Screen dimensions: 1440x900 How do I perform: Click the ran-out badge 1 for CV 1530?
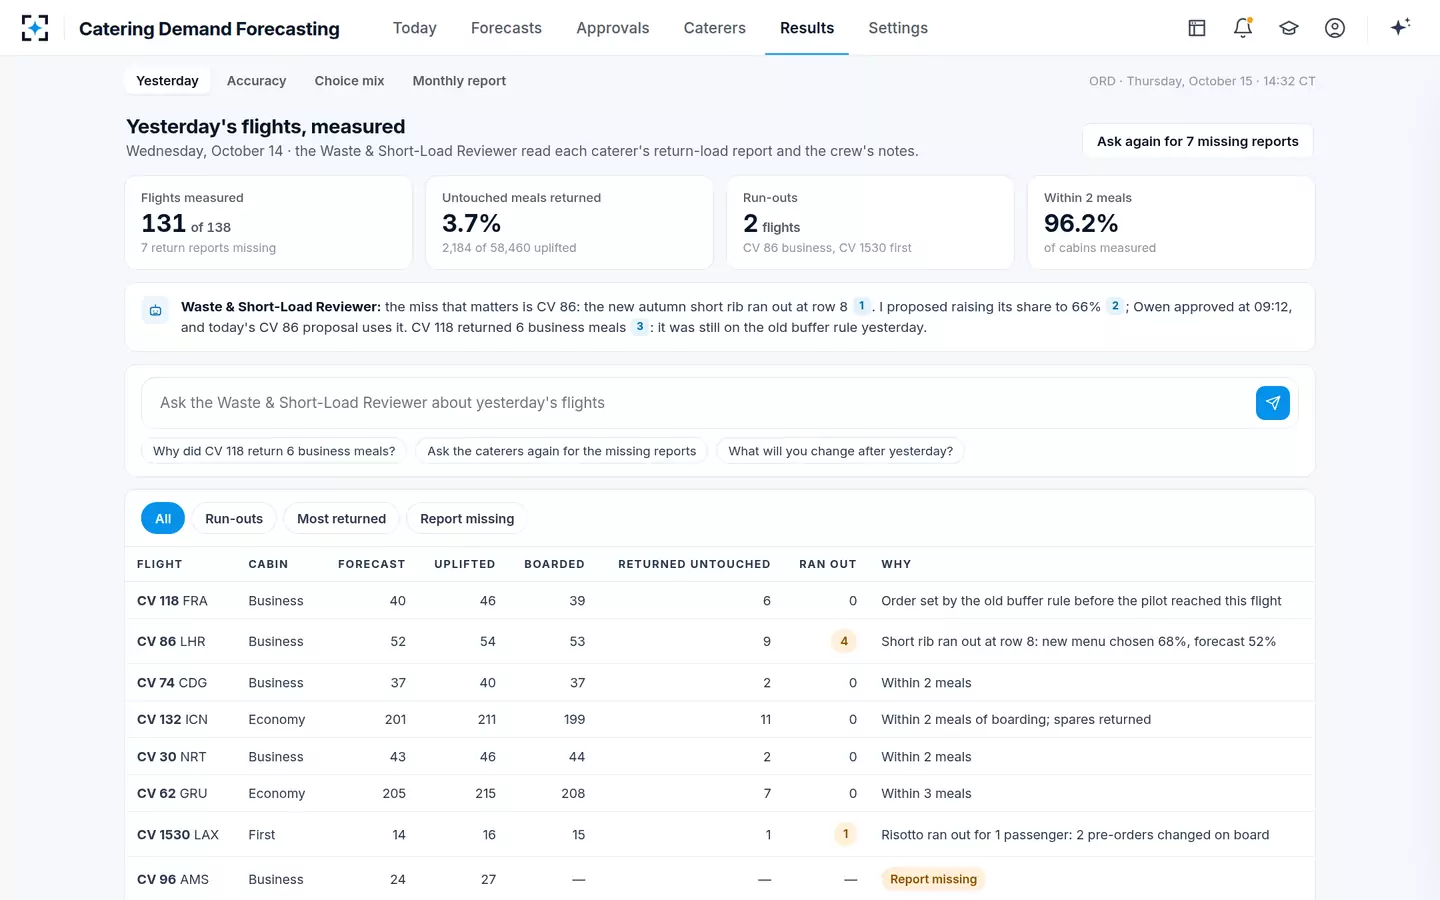pos(845,834)
